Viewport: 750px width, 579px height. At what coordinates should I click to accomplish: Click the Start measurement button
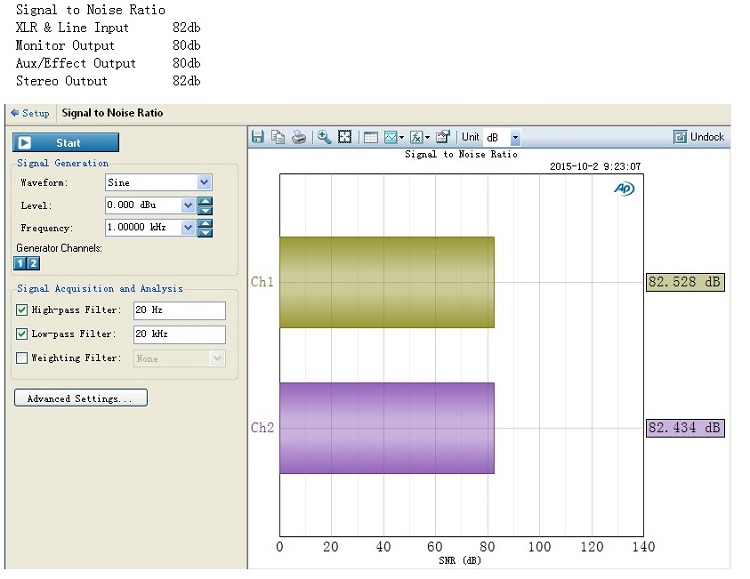tap(67, 143)
